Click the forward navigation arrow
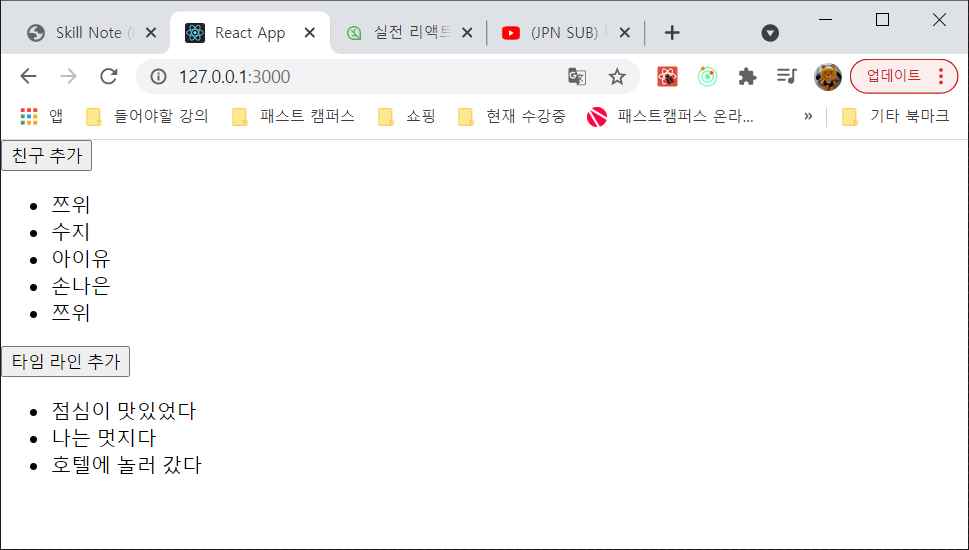Image resolution: width=969 pixels, height=550 pixels. click(x=69, y=76)
